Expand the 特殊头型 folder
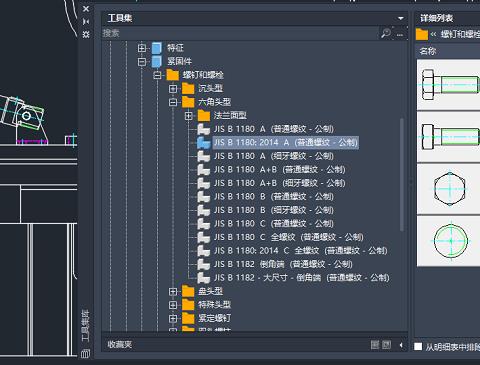This screenshot has height=365, width=480. (173, 305)
